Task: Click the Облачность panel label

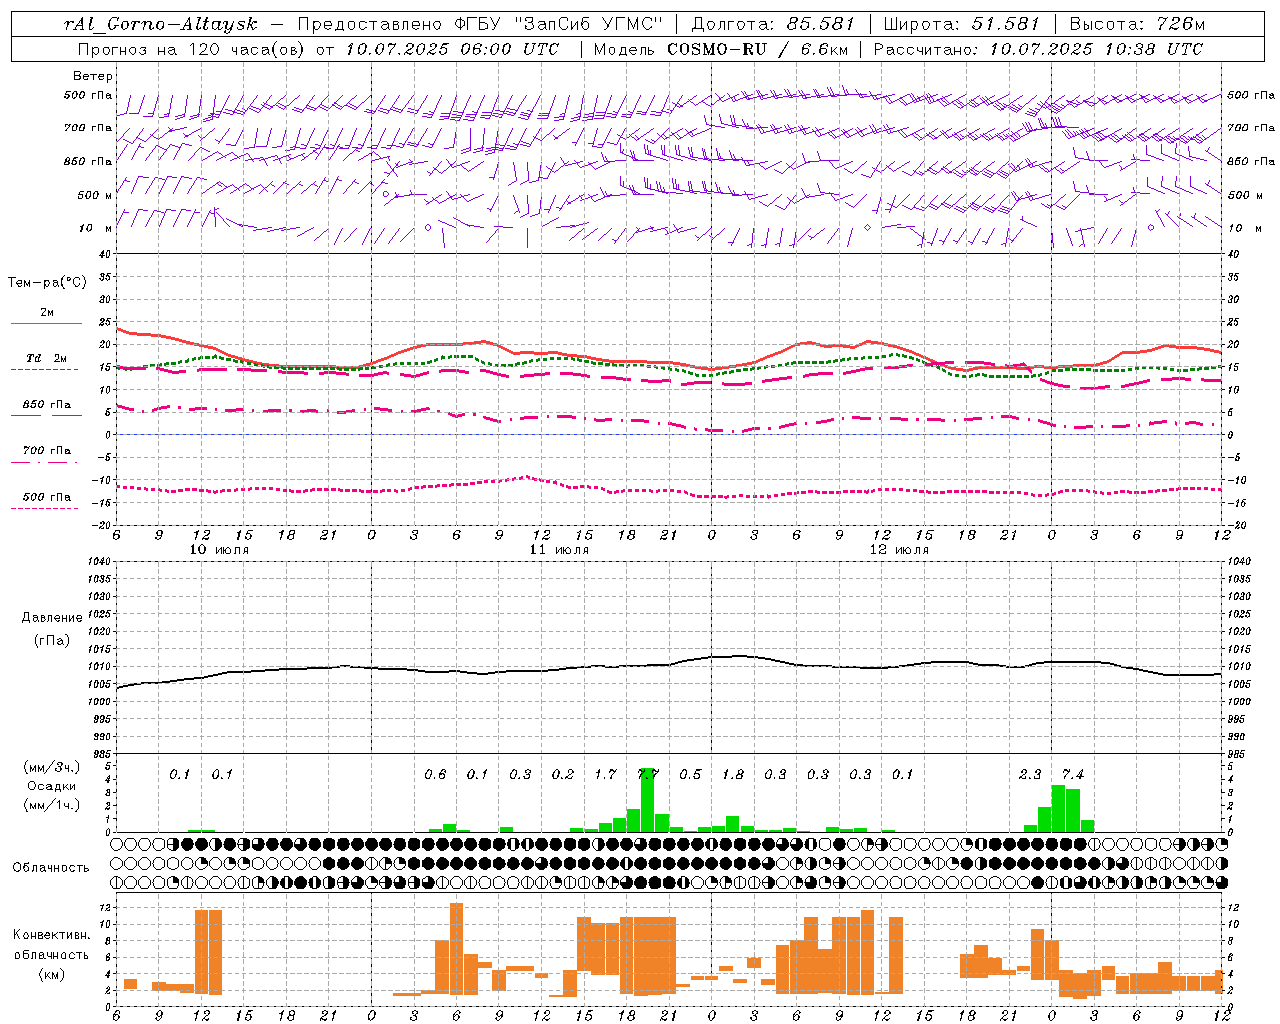Action: point(51,867)
